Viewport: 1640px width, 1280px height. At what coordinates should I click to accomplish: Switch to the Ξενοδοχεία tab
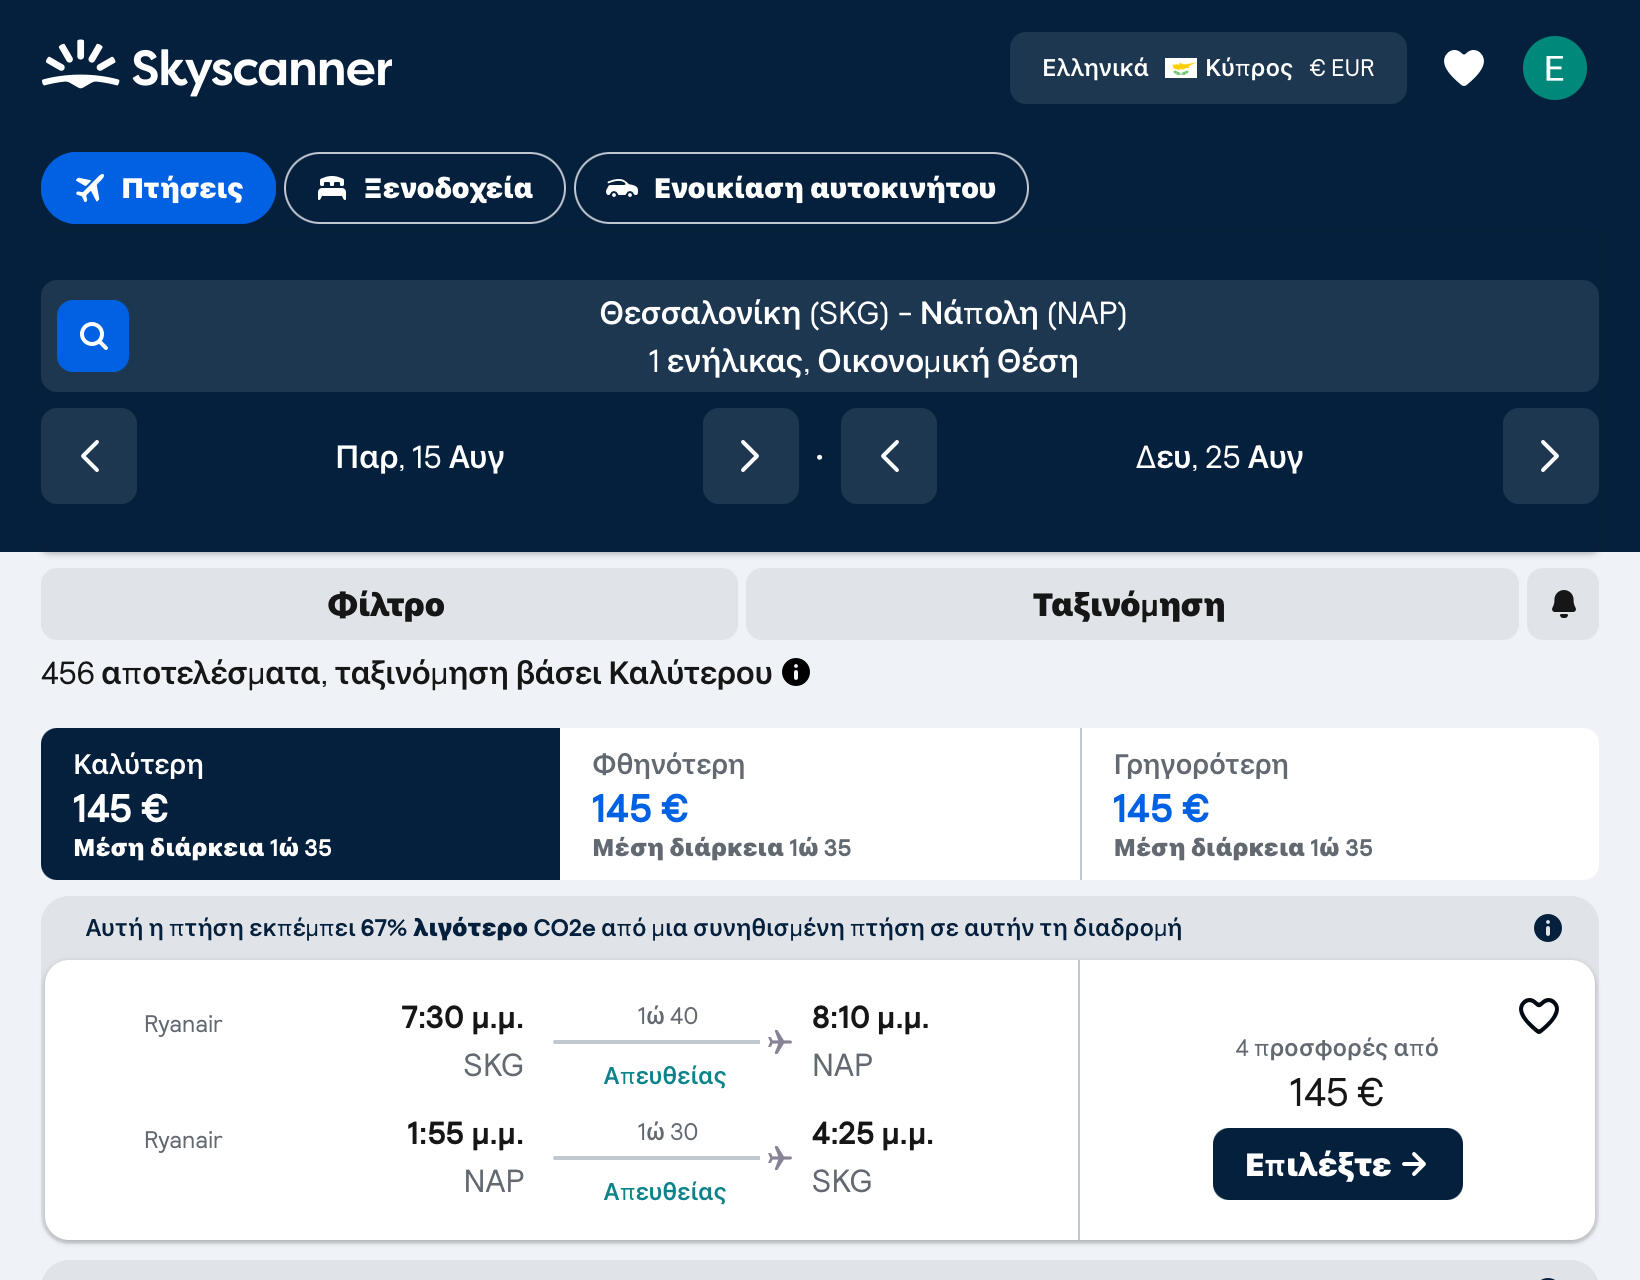pyautogui.click(x=425, y=188)
